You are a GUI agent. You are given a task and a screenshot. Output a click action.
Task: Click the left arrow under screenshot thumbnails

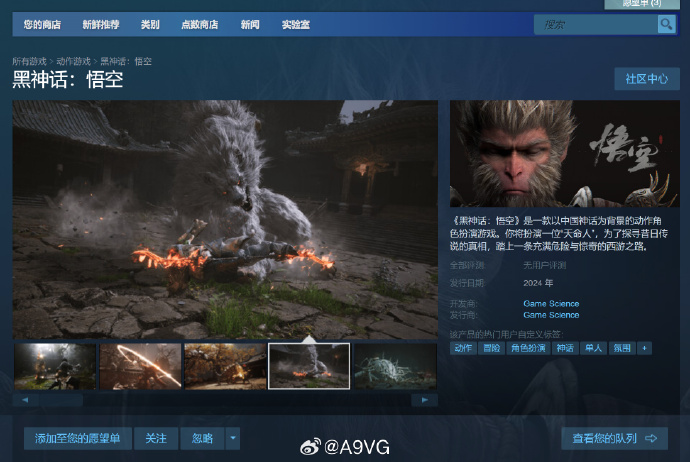click(25, 400)
